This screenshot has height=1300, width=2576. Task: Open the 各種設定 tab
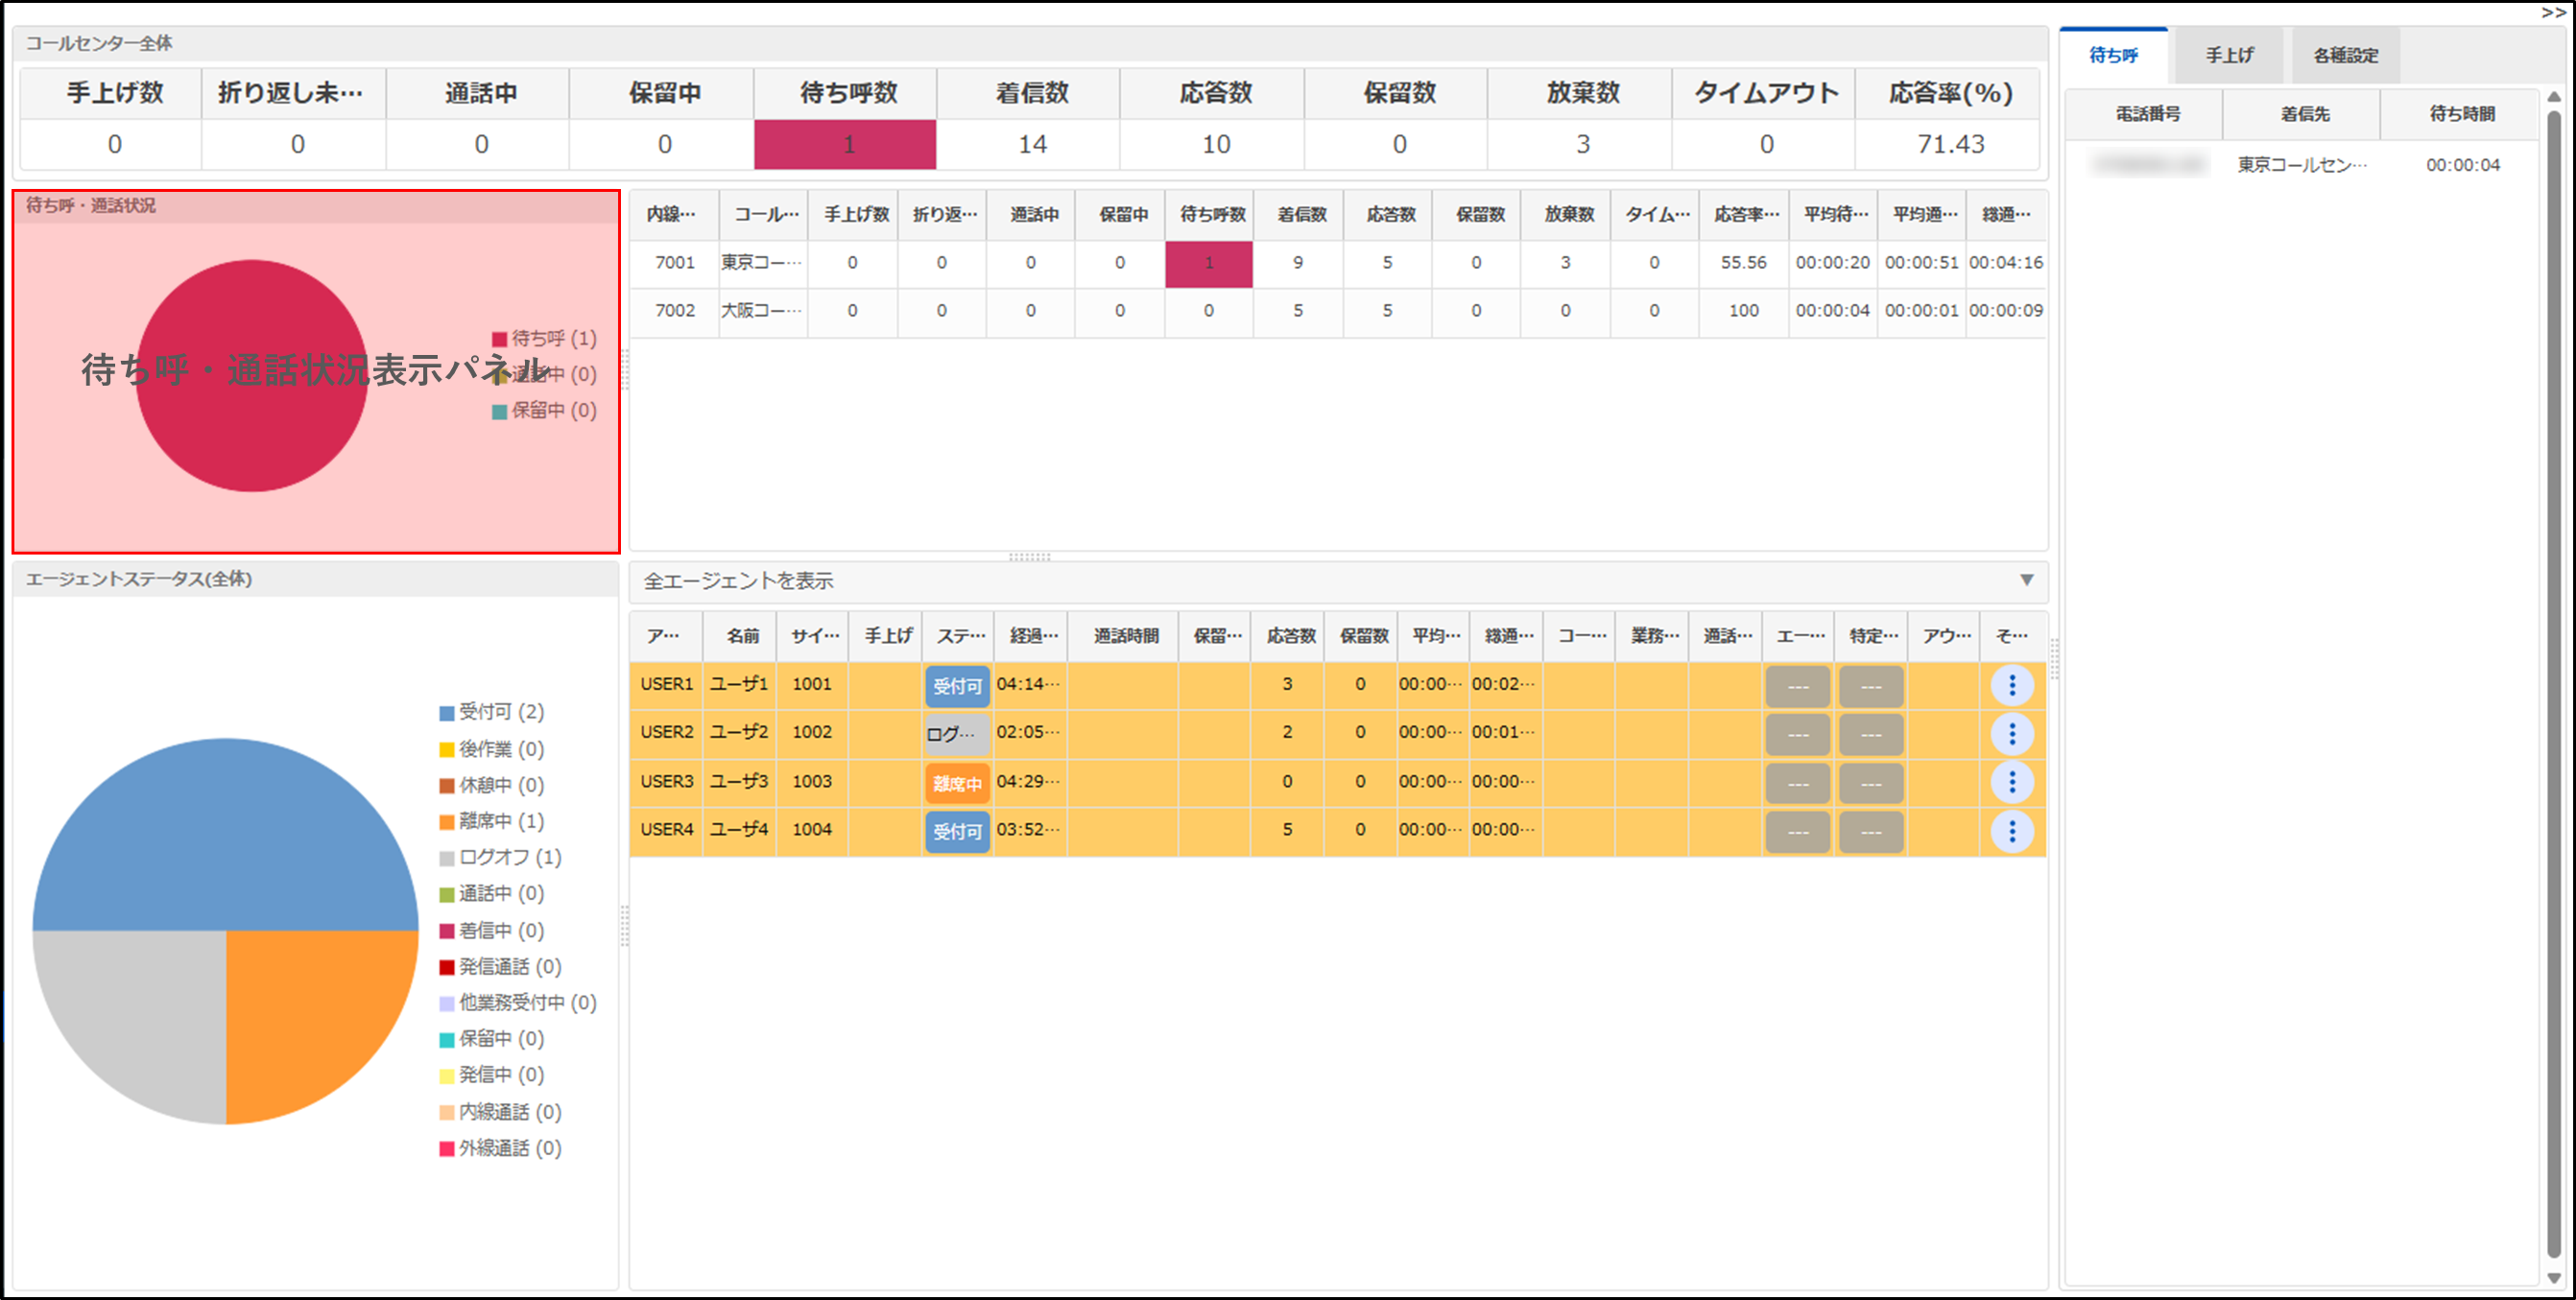pos(2345,56)
